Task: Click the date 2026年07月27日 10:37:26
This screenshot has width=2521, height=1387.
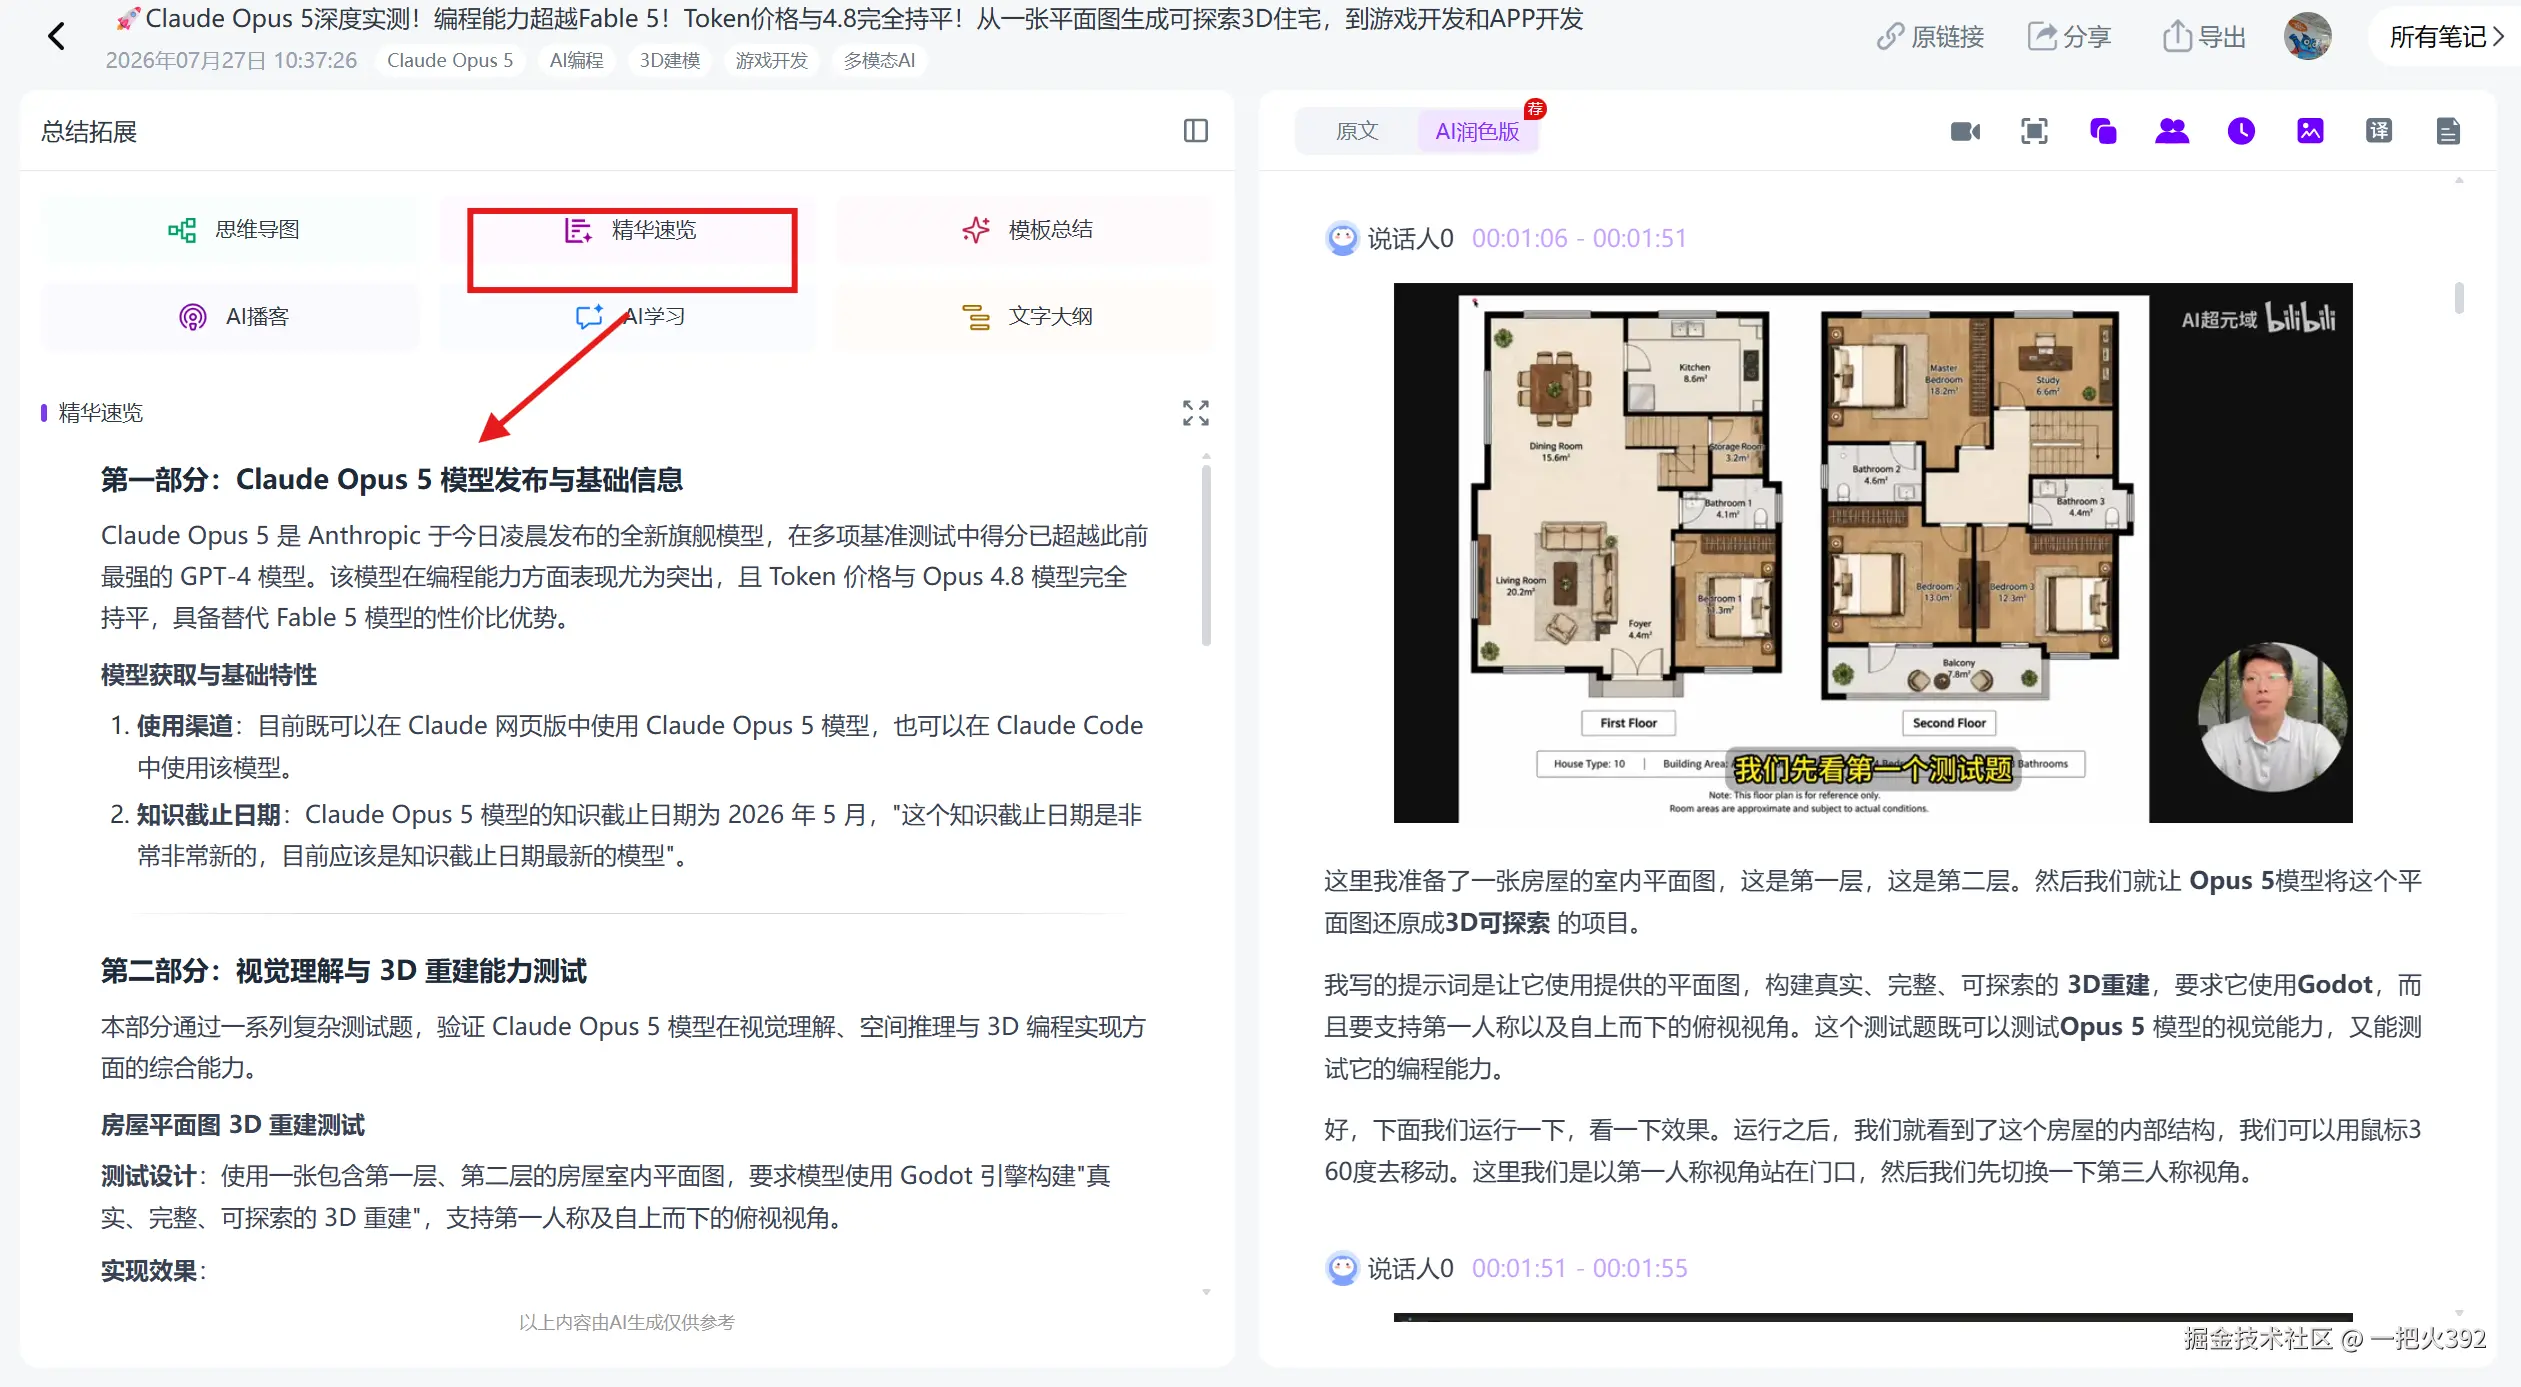Action: 231,60
